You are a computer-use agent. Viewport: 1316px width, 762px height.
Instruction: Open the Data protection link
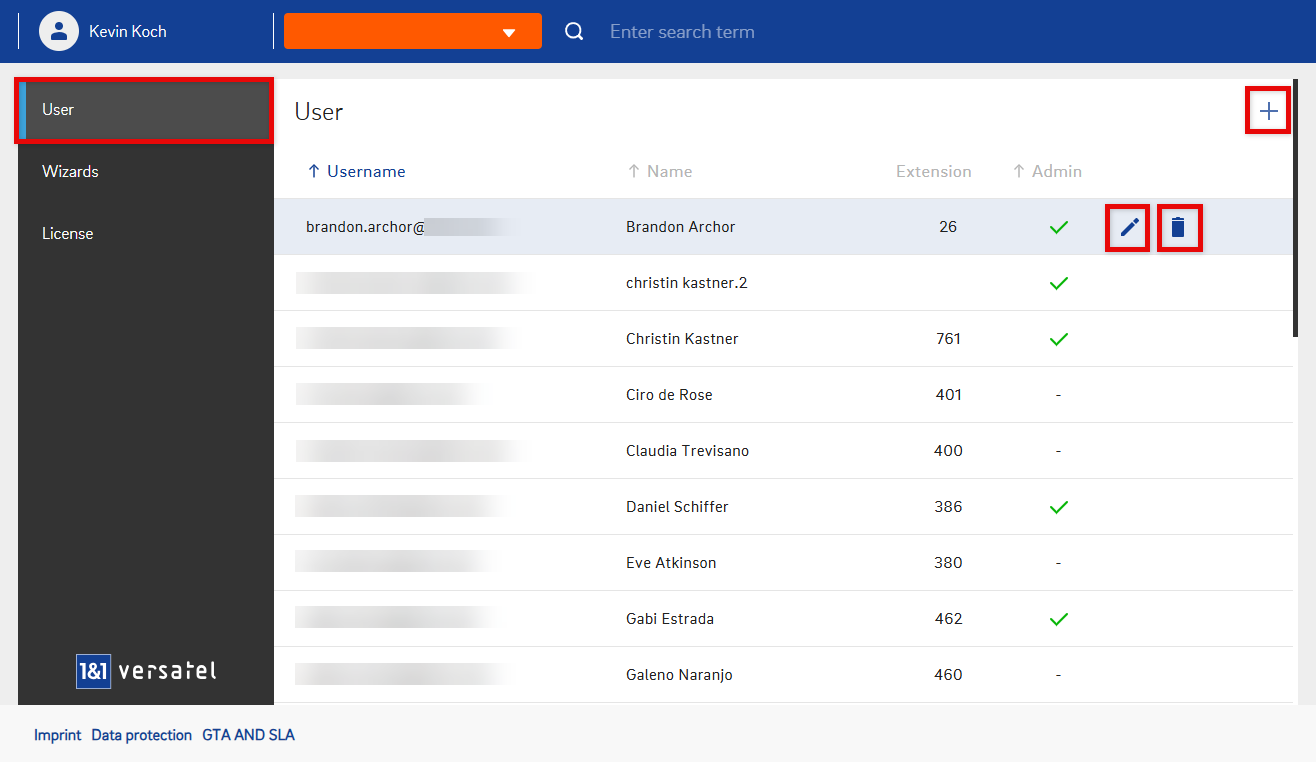pyautogui.click(x=141, y=735)
